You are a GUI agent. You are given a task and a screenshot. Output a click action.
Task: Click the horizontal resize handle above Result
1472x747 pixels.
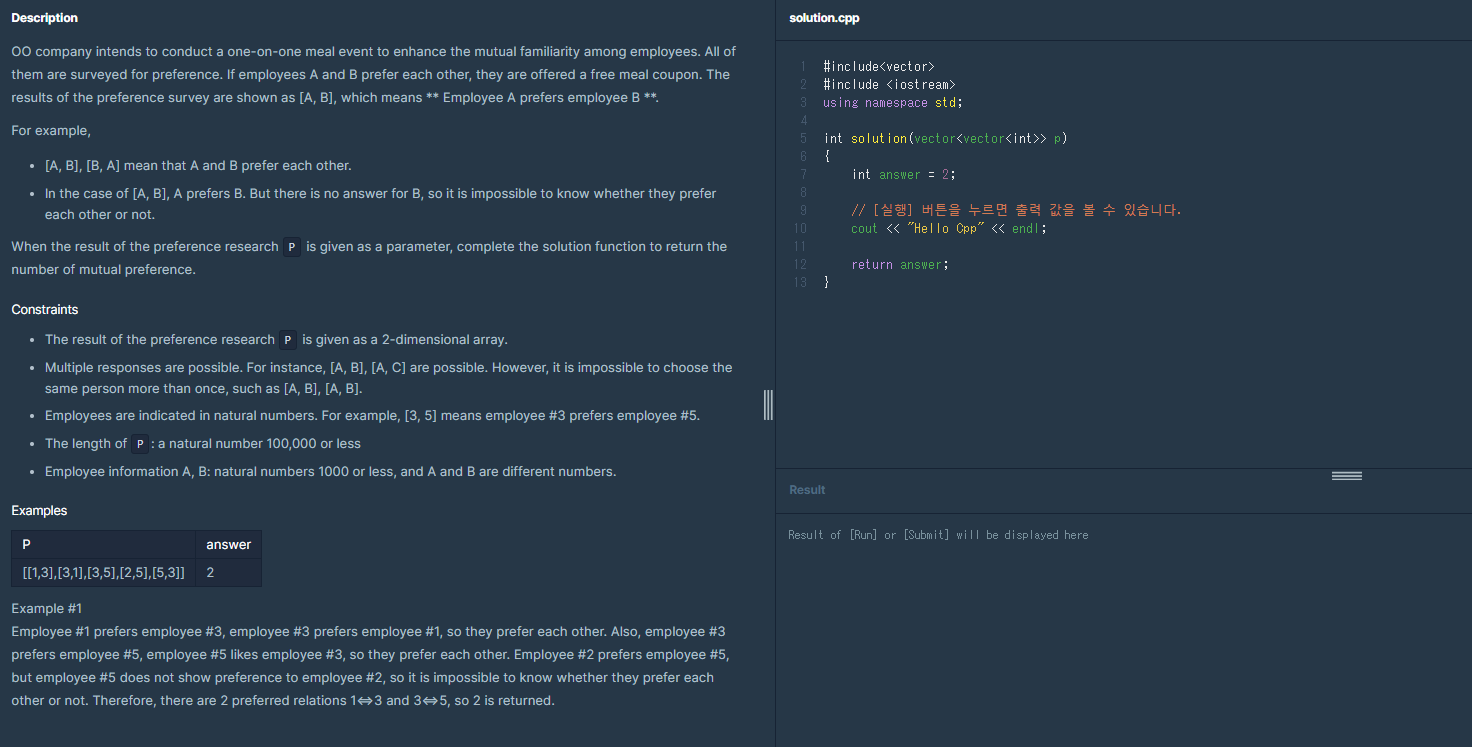[x=1347, y=475]
